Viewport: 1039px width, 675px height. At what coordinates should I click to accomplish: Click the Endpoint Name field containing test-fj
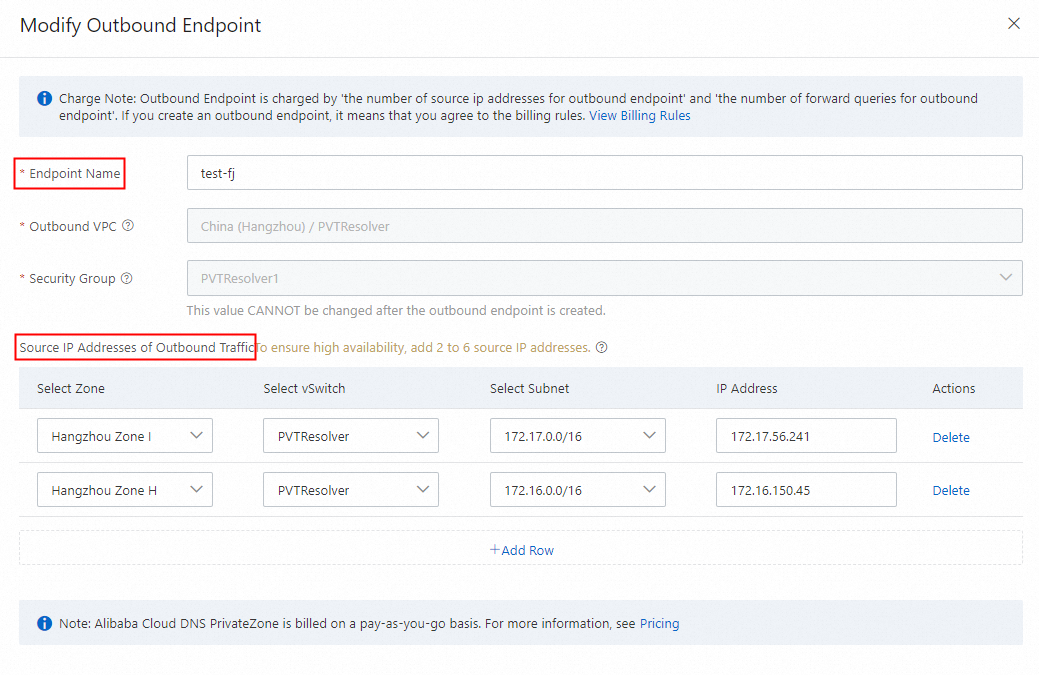coord(604,173)
